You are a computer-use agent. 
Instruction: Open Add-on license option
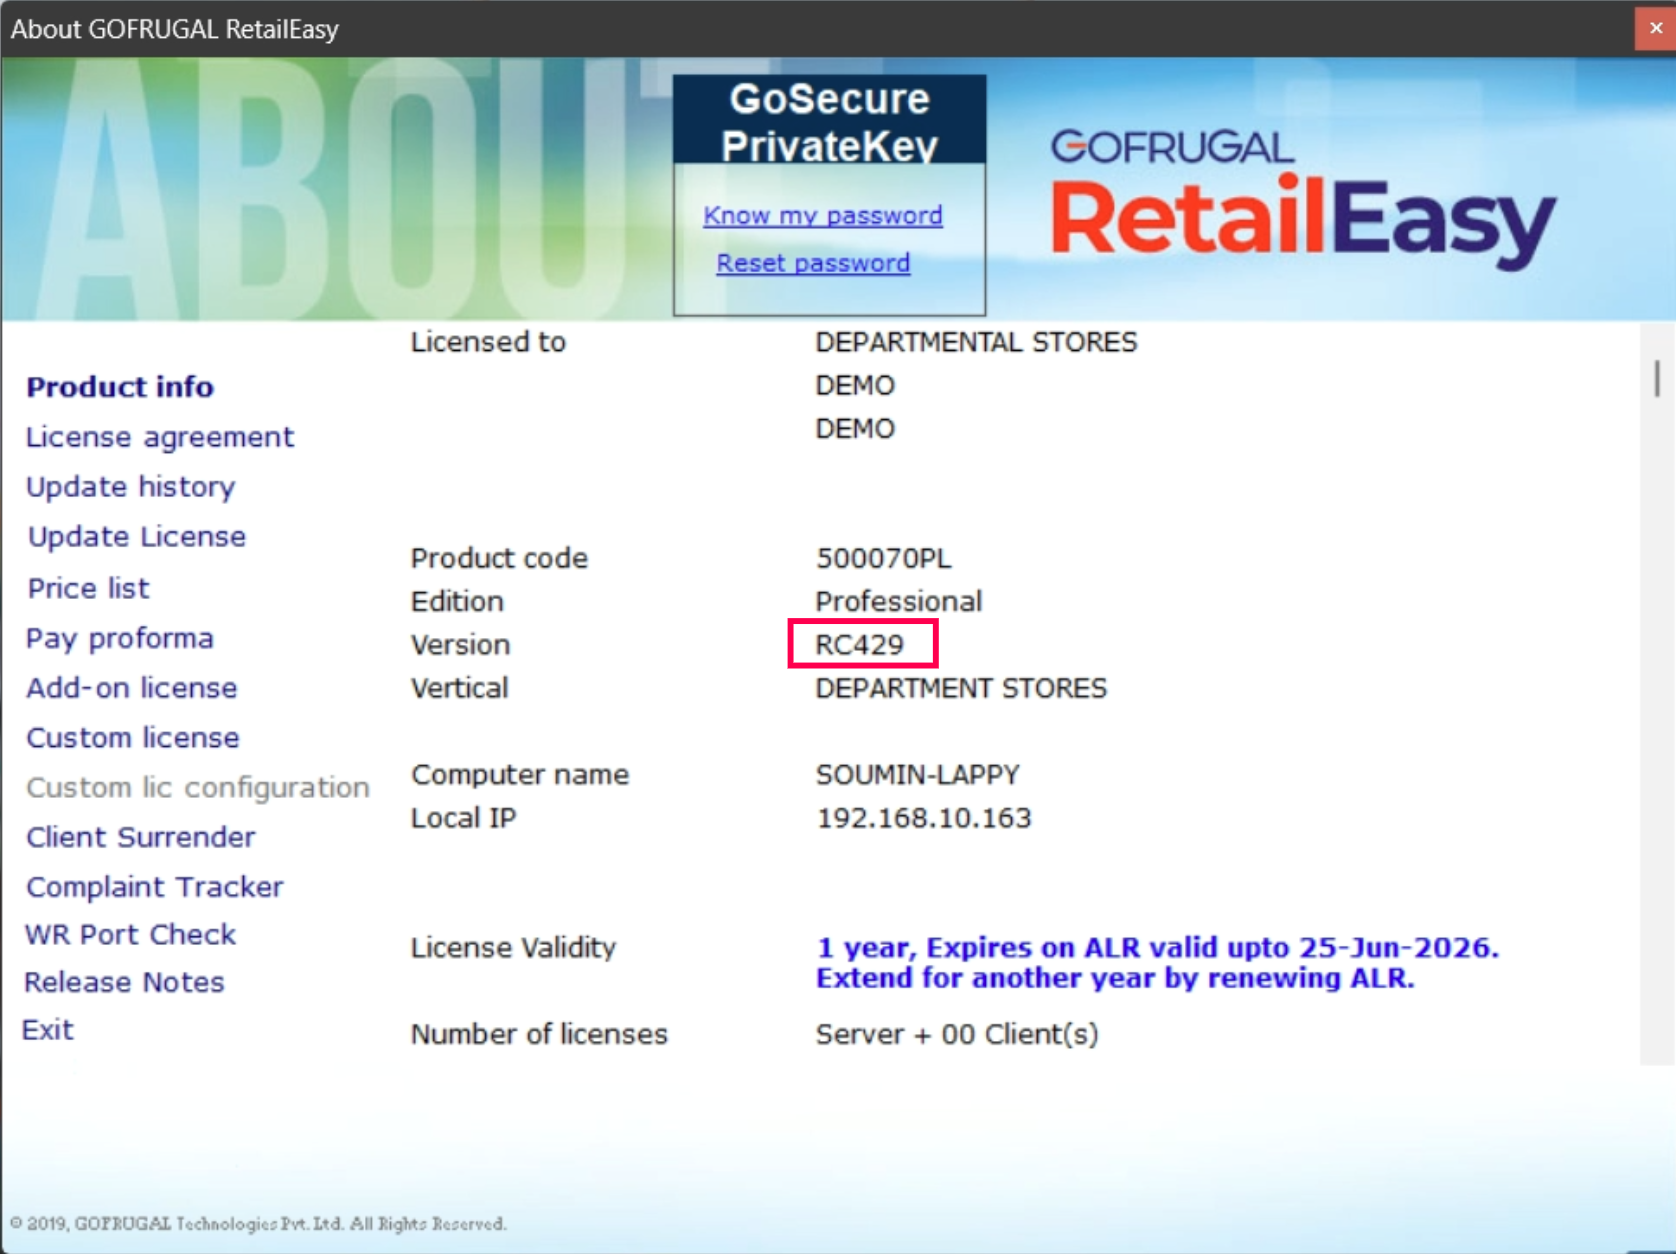[132, 688]
